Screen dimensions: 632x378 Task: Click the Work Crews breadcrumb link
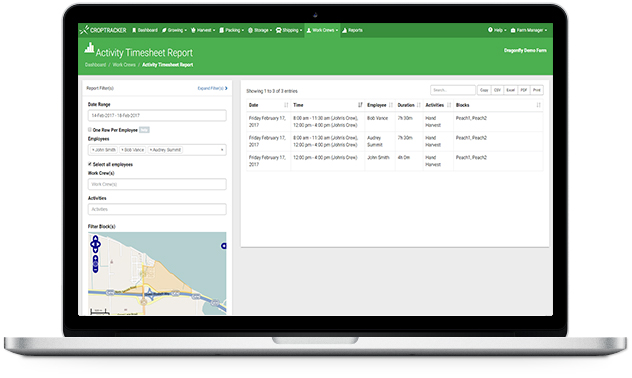click(x=124, y=65)
